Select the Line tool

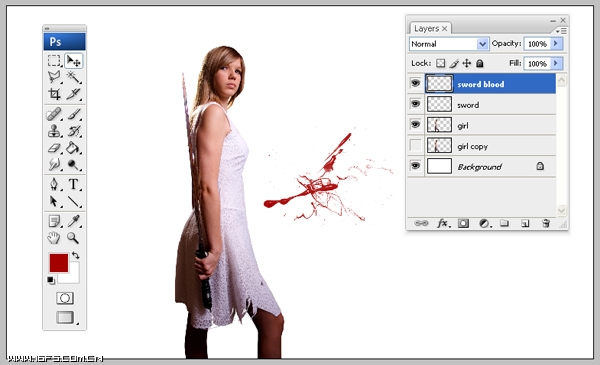point(73,201)
